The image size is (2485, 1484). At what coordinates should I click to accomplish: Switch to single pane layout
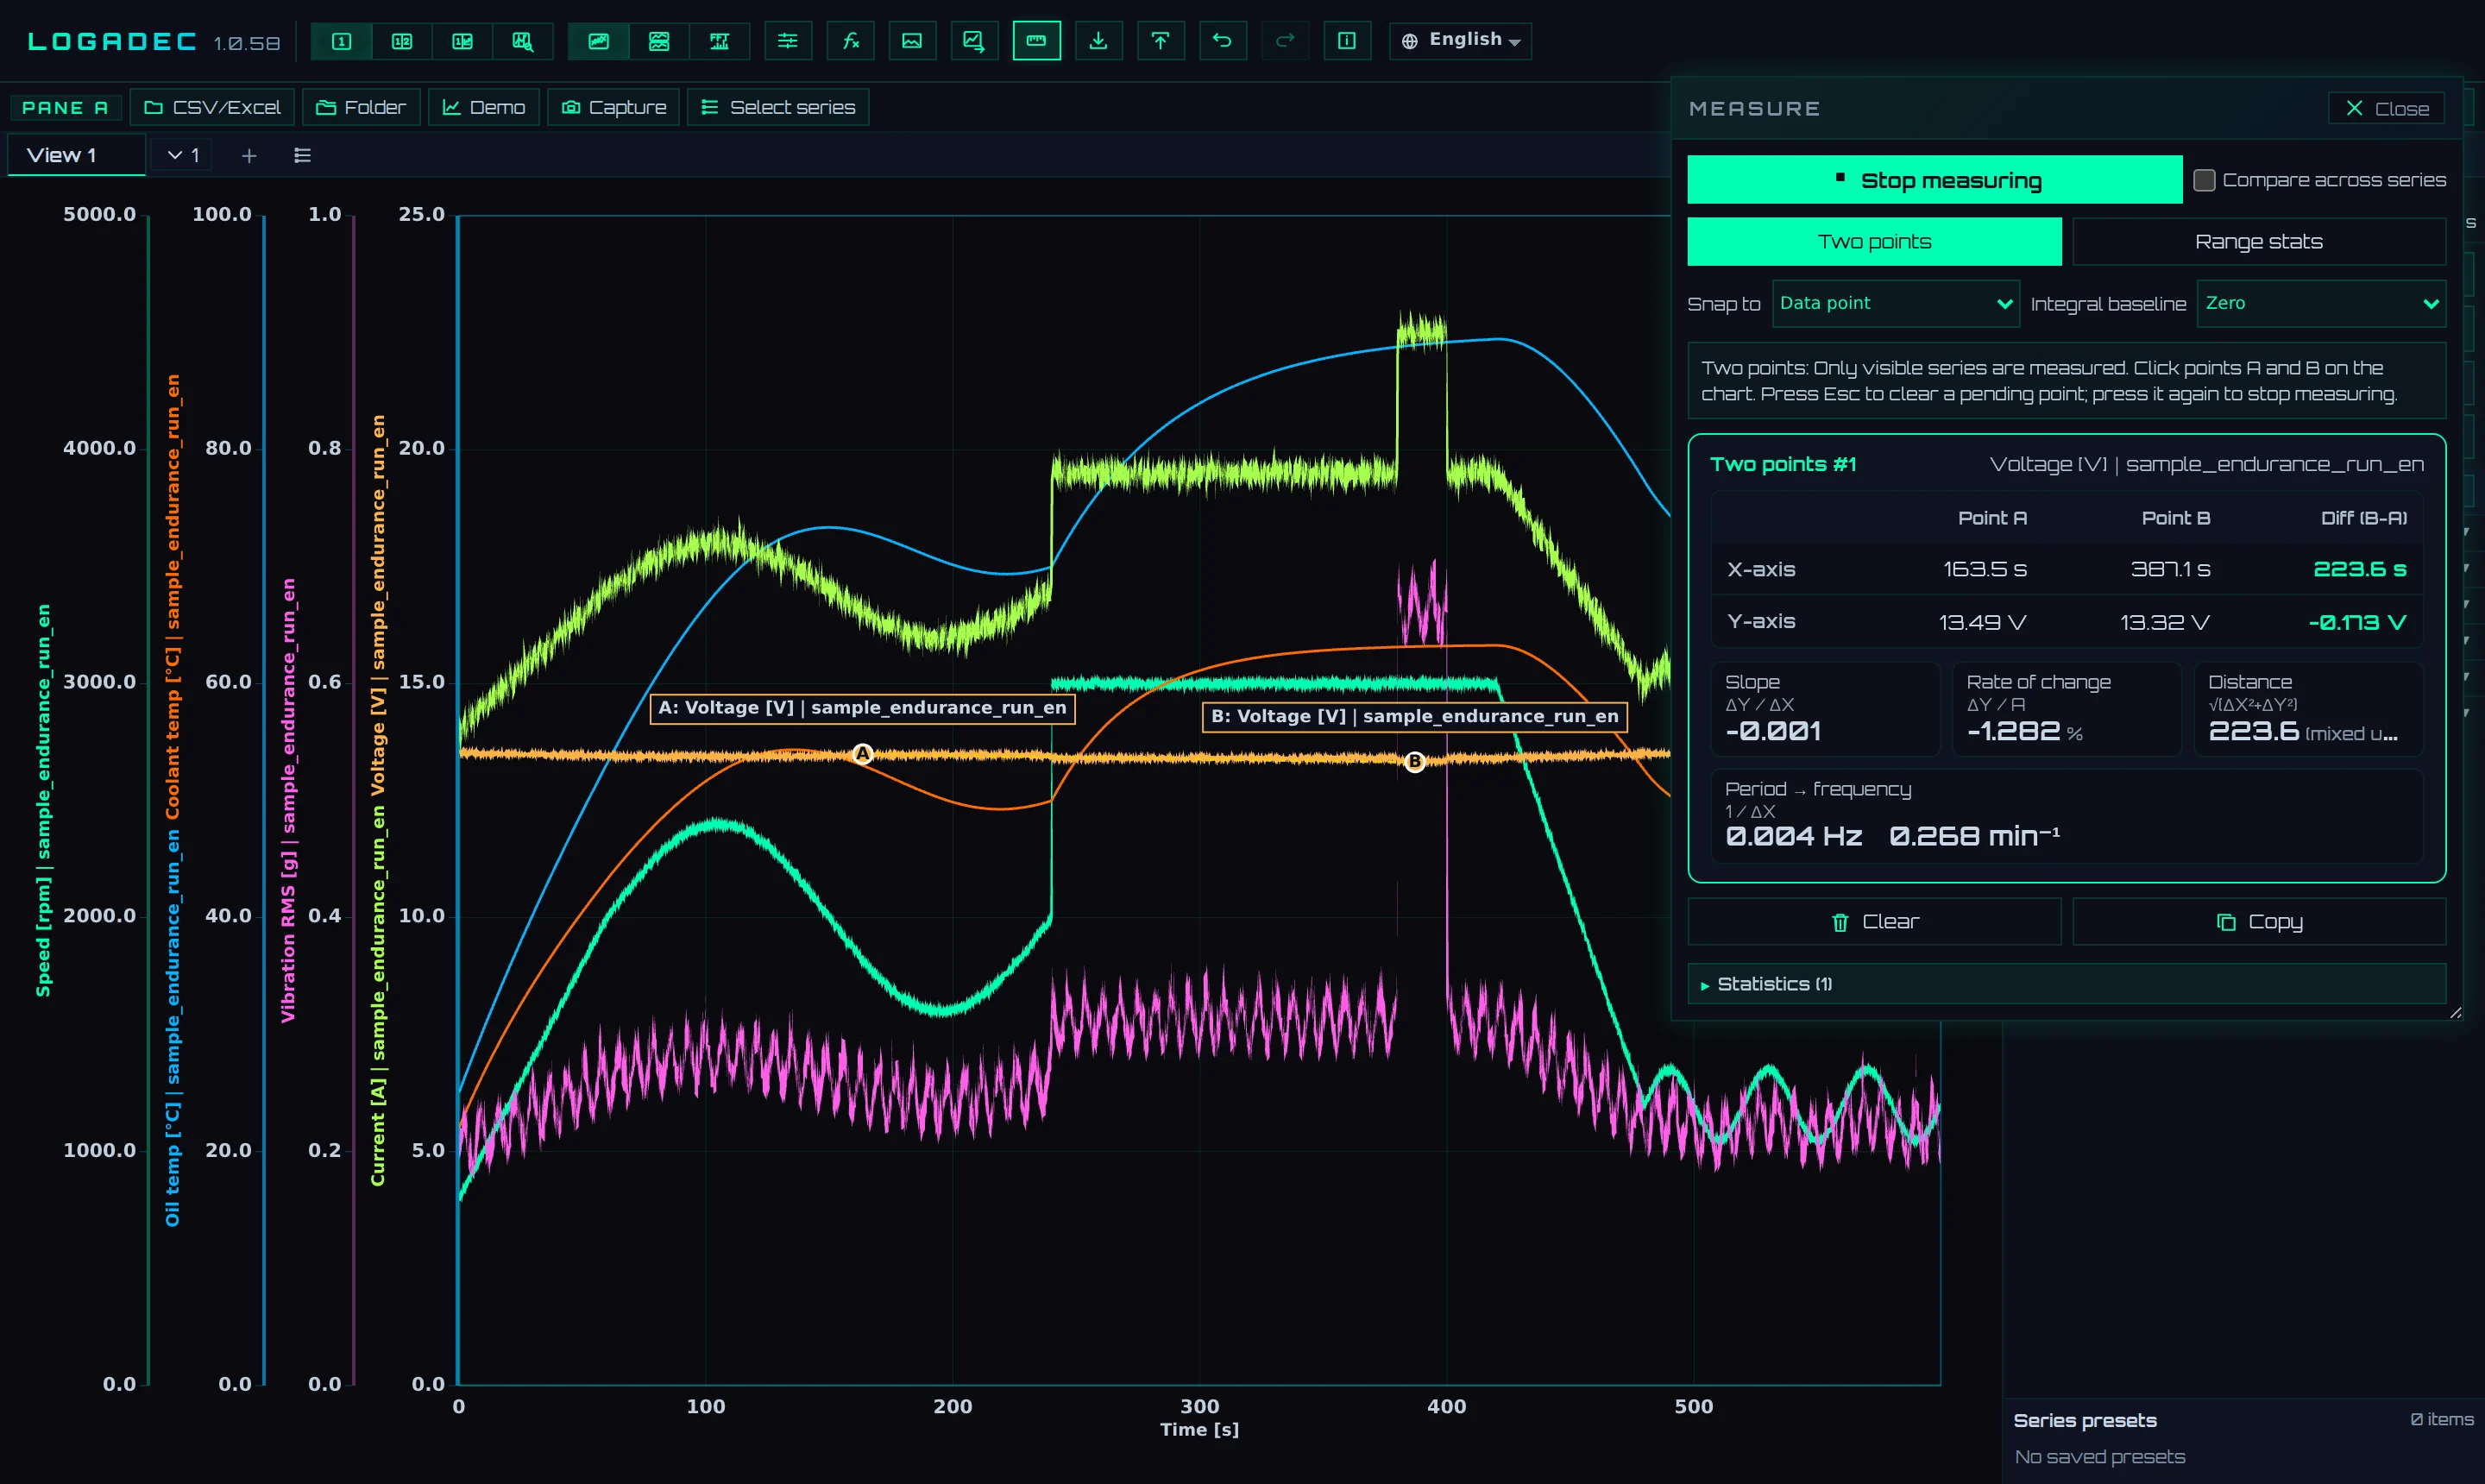pos(342,41)
